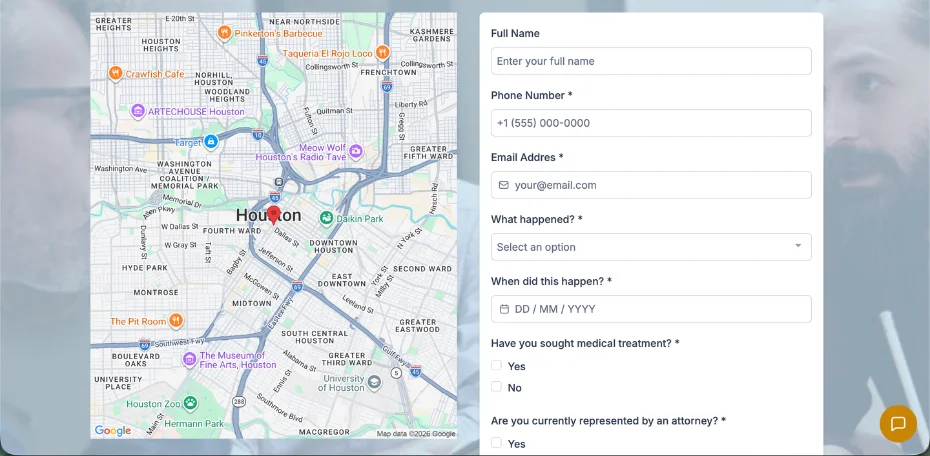Click the Google logo link on map

click(113, 431)
